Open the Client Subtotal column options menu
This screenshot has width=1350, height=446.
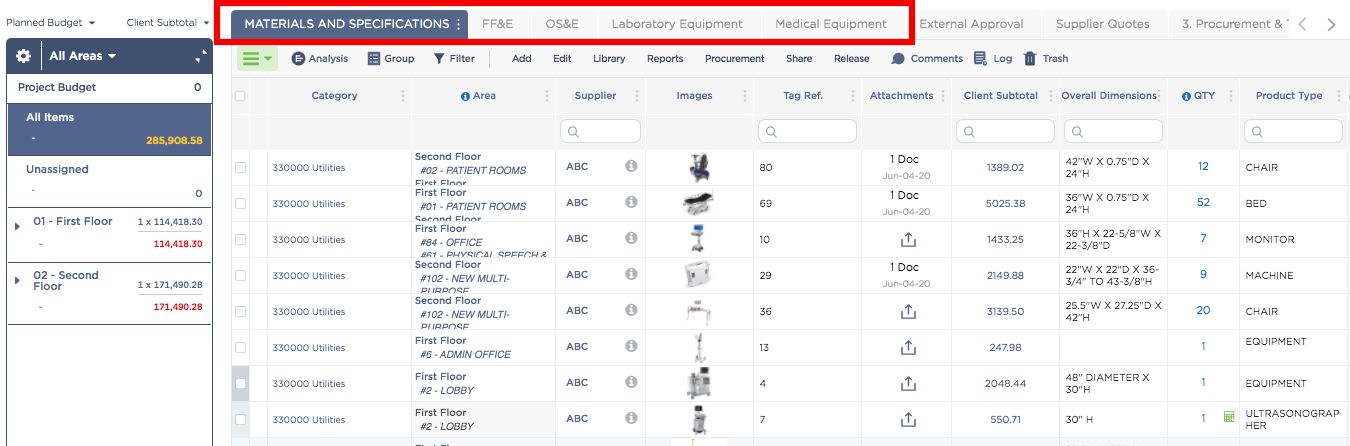point(1051,96)
